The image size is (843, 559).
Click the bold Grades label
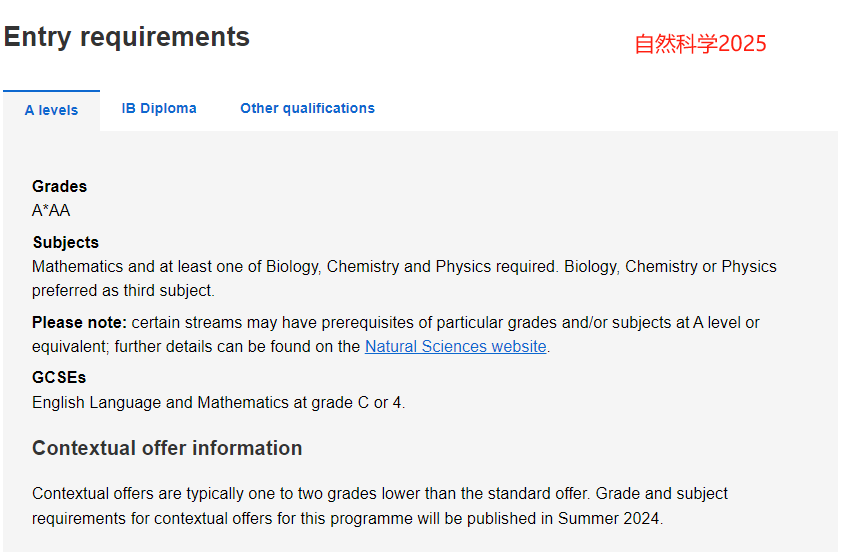tap(59, 186)
